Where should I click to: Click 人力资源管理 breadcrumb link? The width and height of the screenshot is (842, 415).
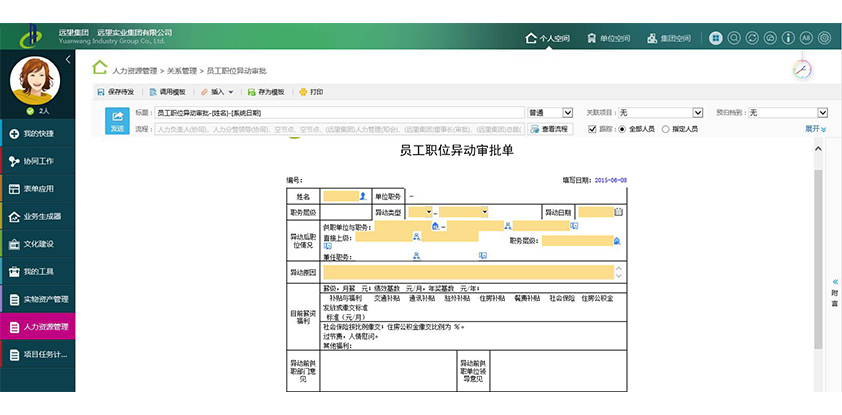[x=135, y=71]
